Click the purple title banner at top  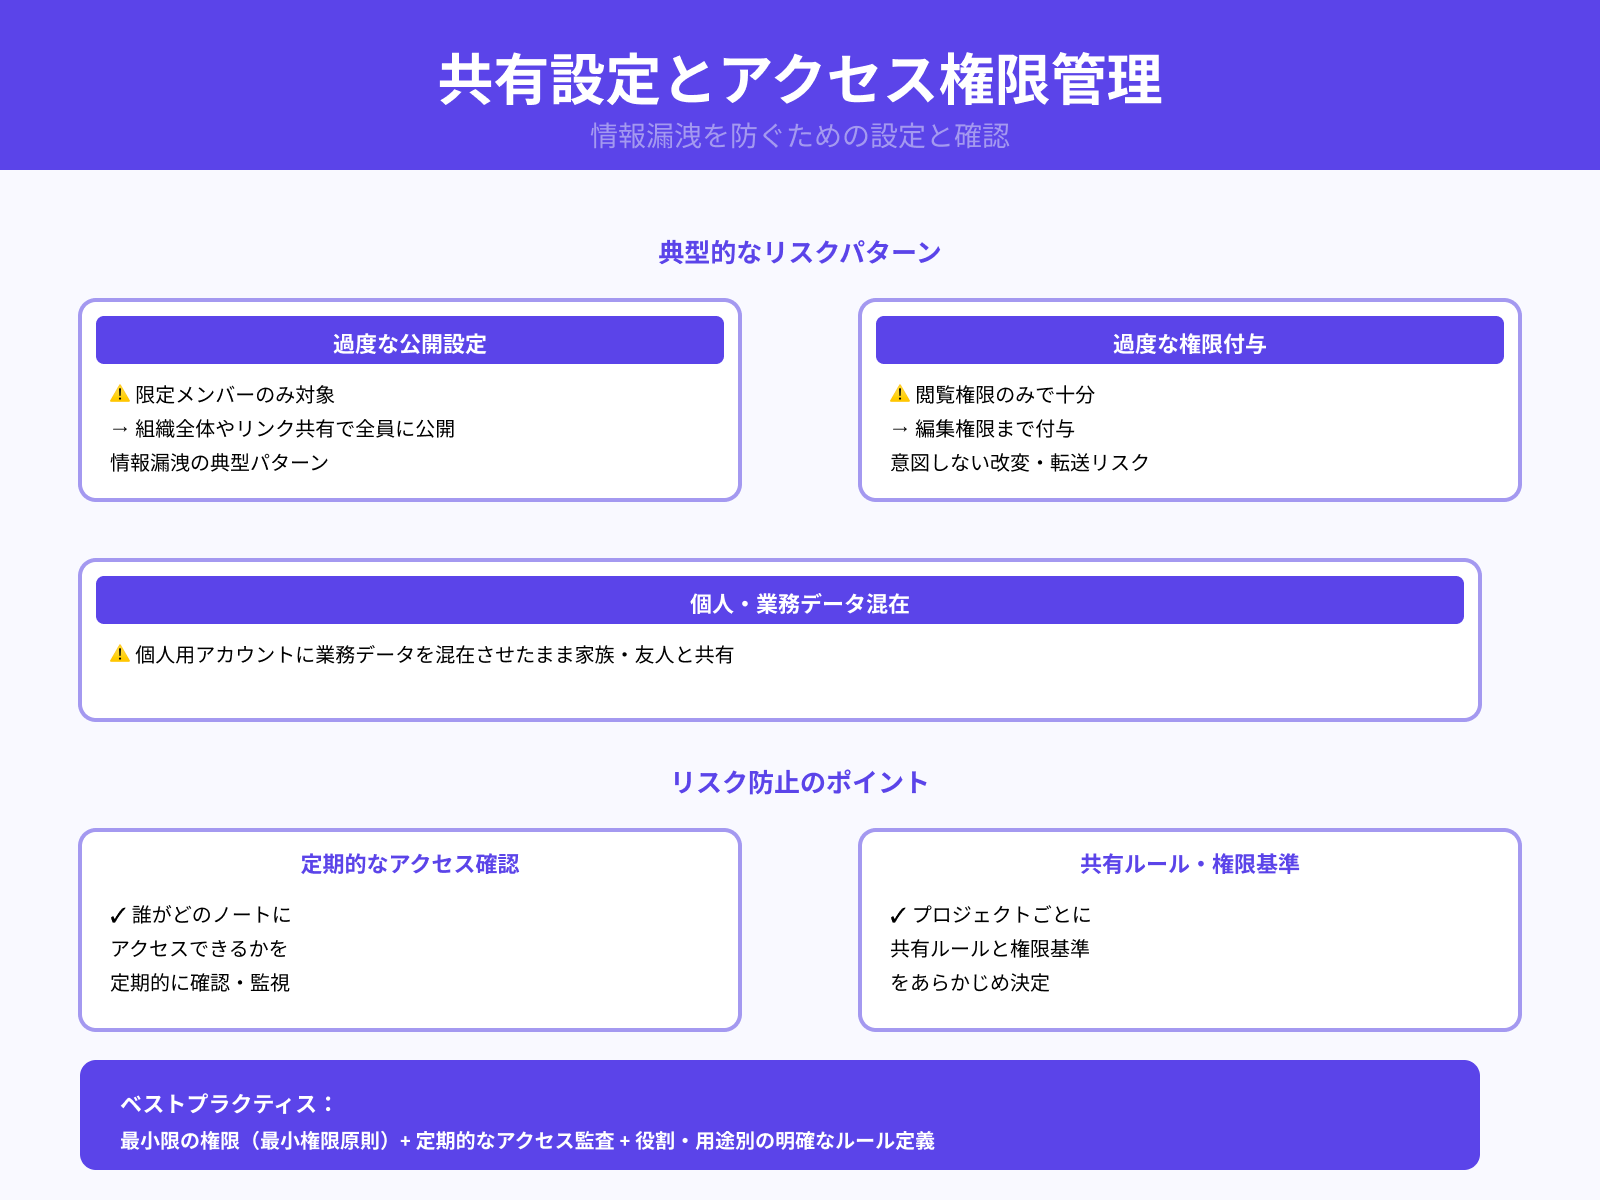coord(800,86)
